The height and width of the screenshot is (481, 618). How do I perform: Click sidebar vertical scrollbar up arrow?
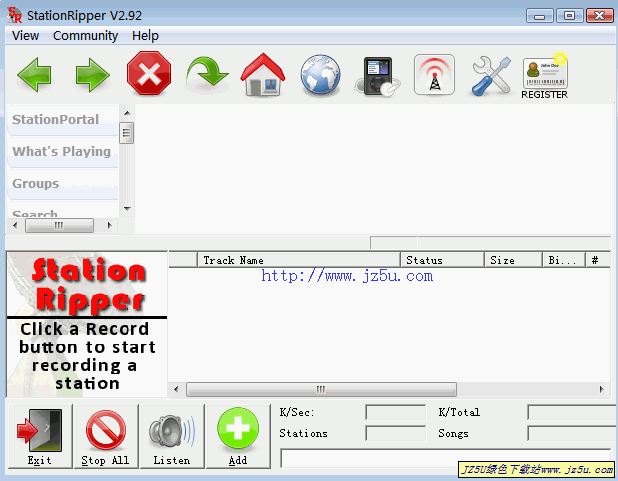127,114
